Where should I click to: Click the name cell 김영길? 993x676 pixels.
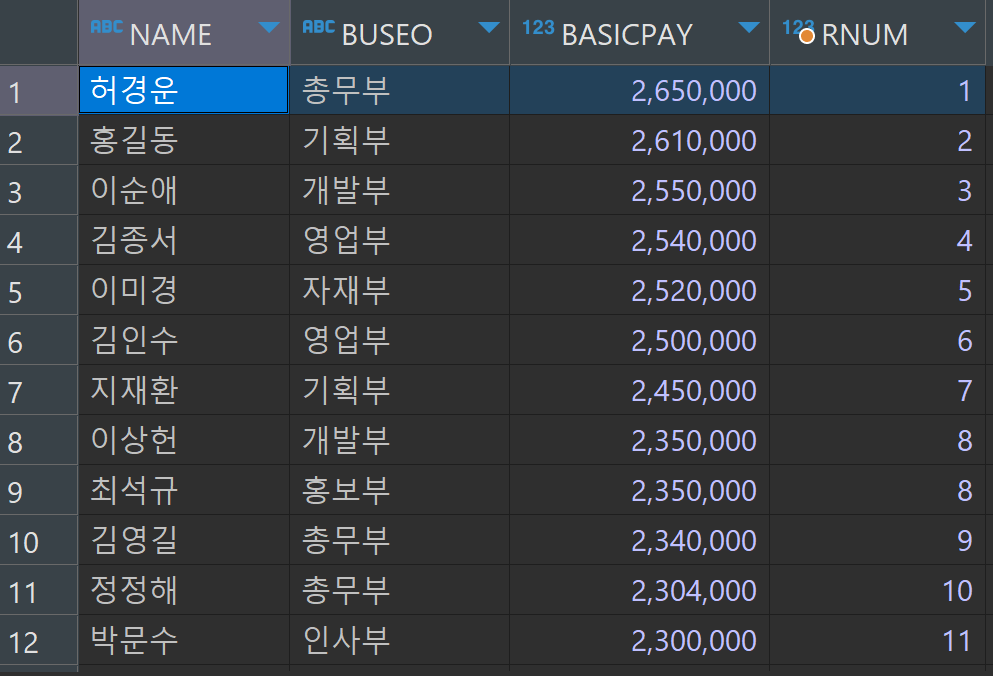click(184, 541)
